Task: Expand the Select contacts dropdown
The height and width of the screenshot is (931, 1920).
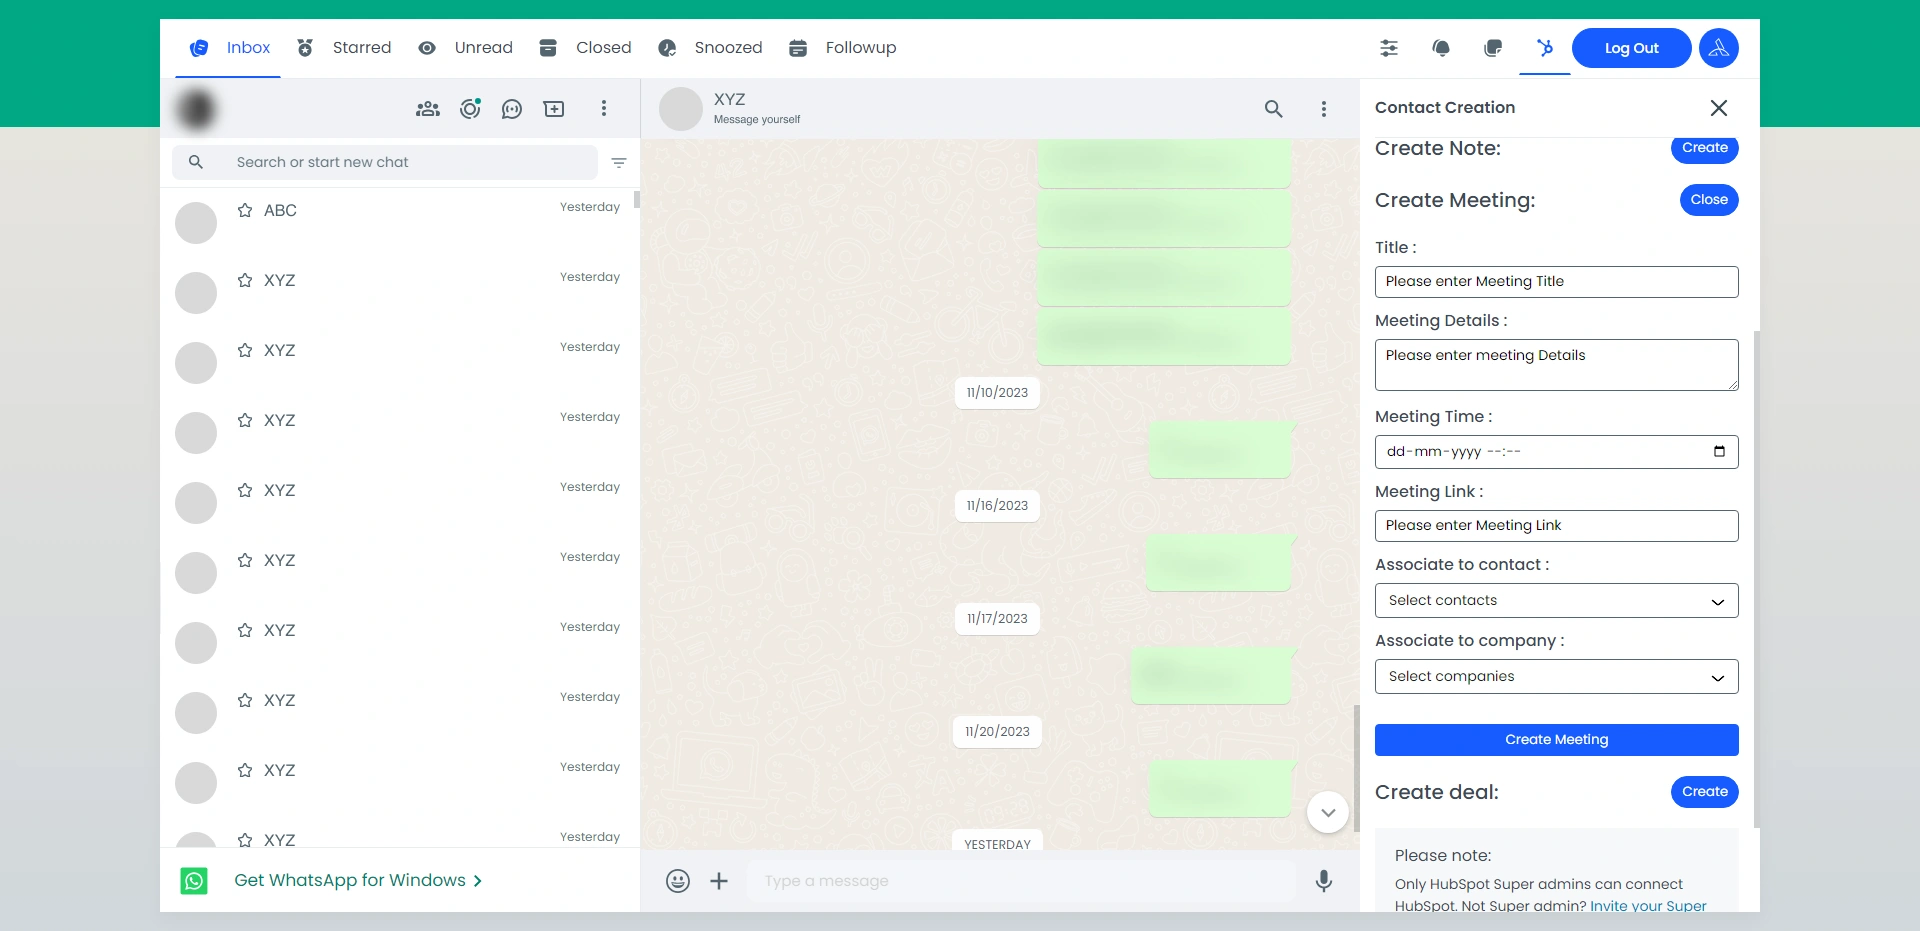Action: 1556,601
